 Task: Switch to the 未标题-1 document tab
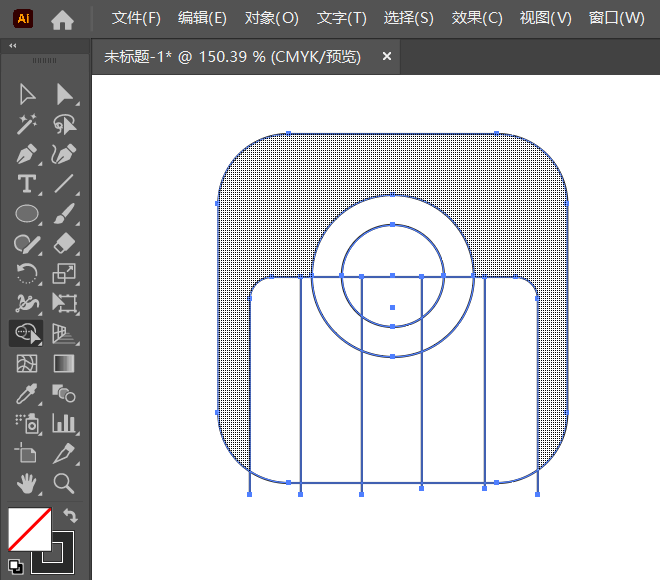click(x=232, y=57)
